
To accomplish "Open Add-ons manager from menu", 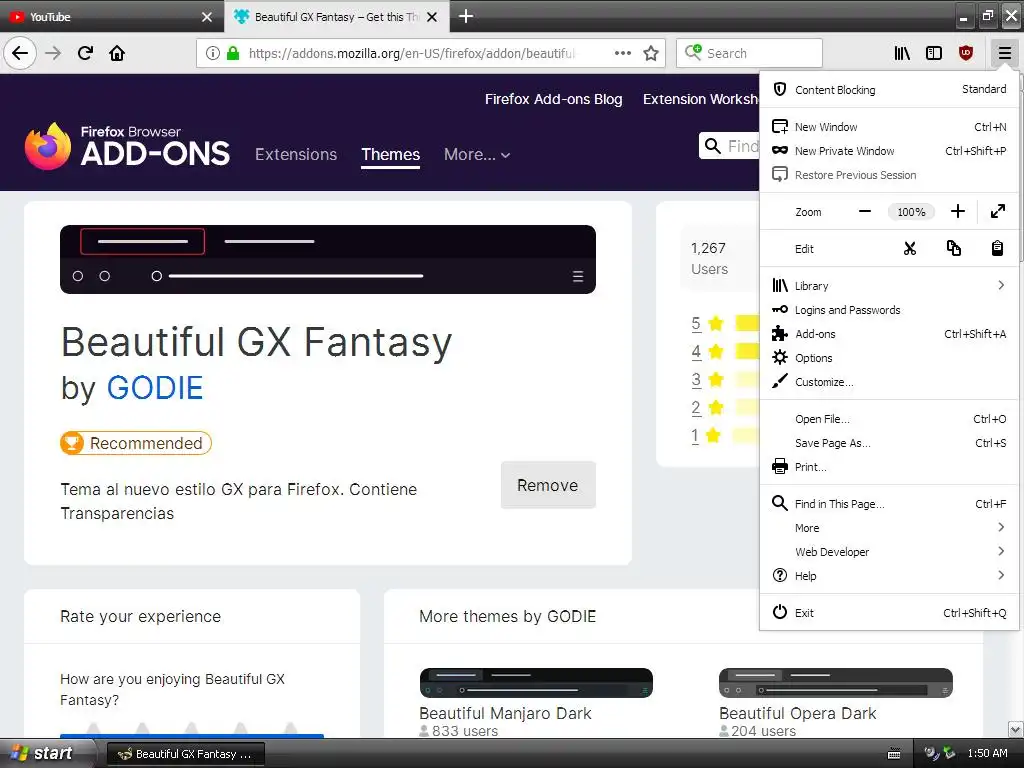I will pyautogui.click(x=889, y=334).
